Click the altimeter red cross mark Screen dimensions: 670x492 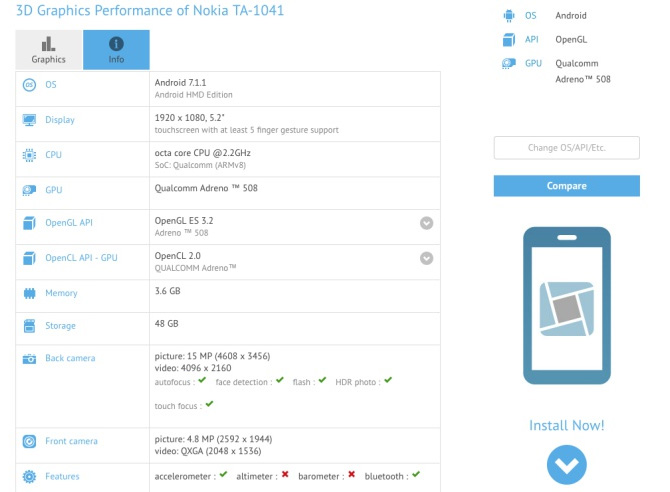pos(285,475)
